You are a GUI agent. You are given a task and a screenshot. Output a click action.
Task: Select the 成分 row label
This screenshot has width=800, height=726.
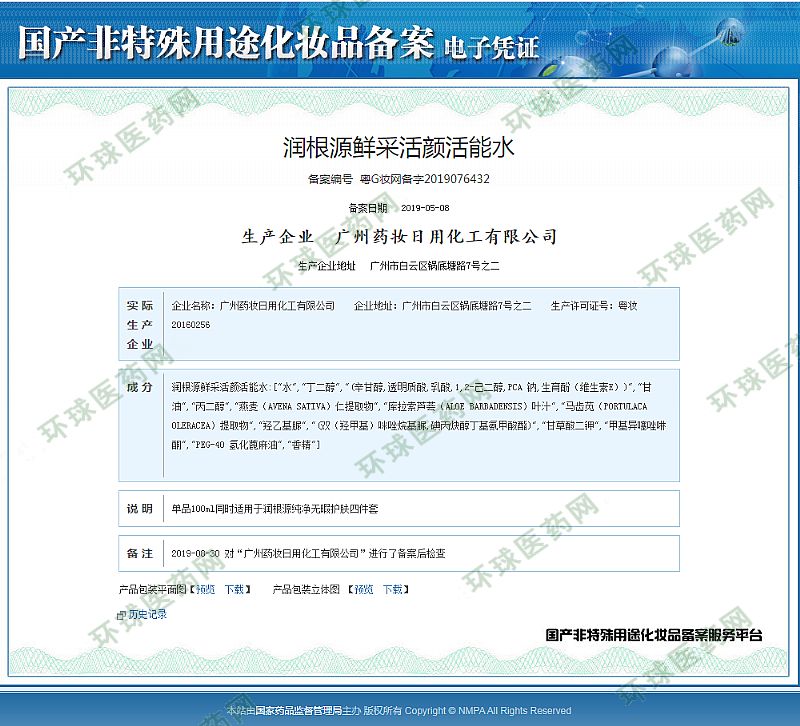140,387
